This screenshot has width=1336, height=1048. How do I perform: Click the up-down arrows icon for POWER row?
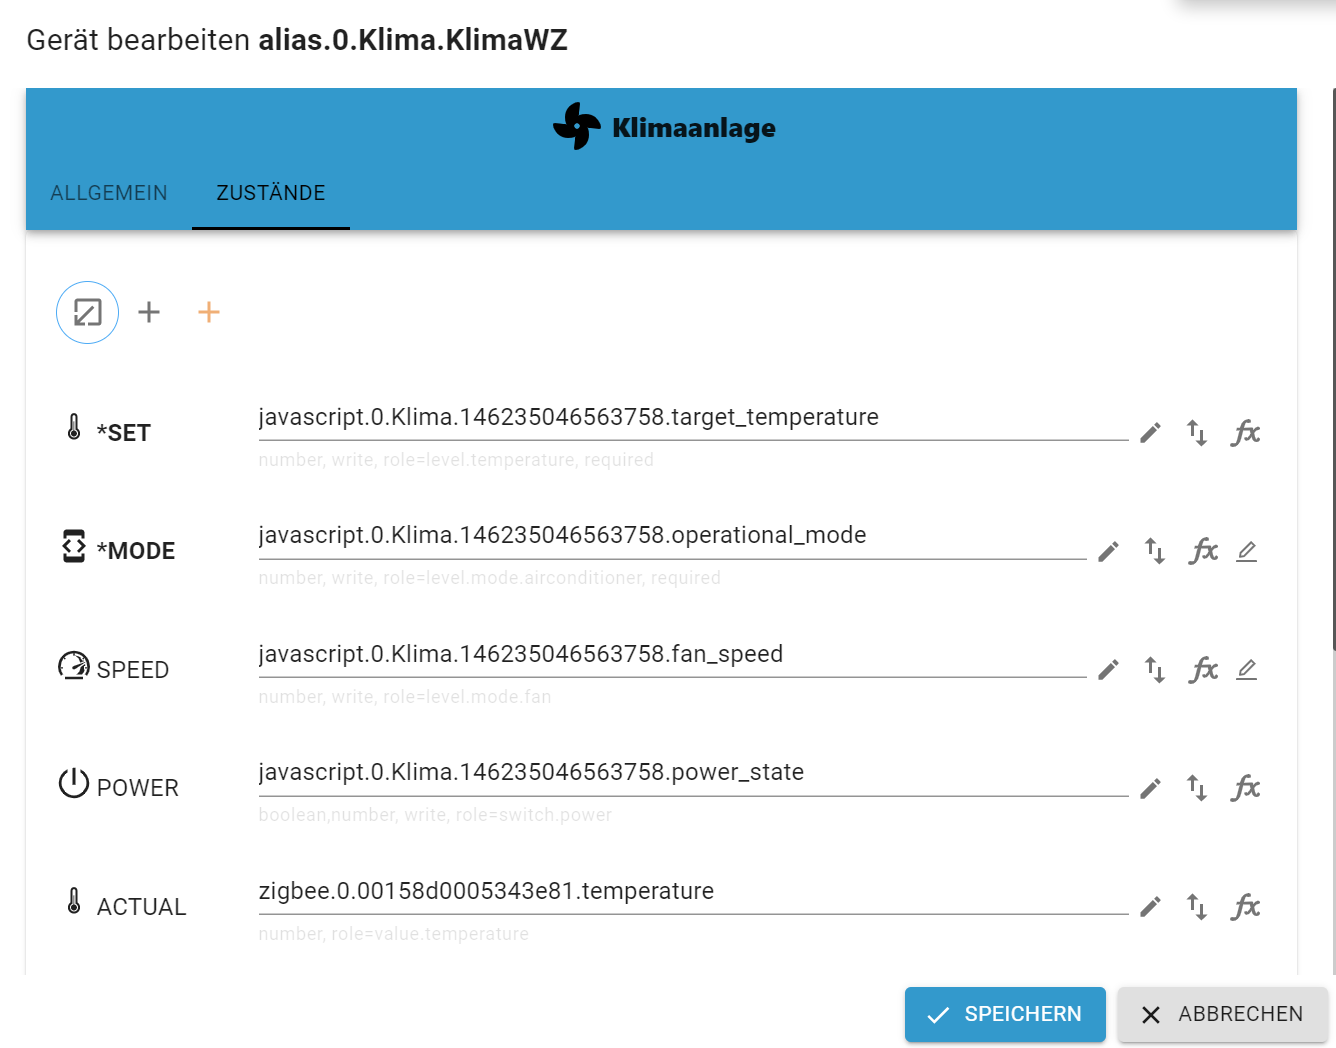pyautogui.click(x=1197, y=788)
